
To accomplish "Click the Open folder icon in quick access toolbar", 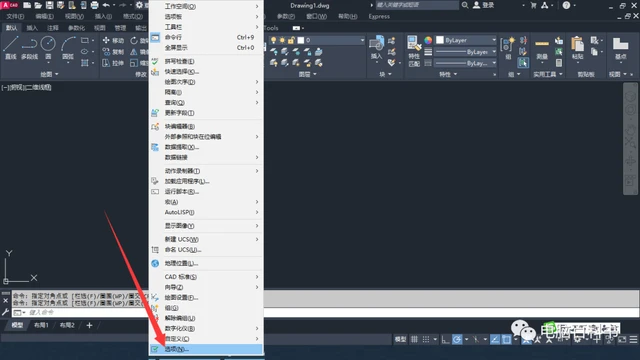I will [38, 5].
